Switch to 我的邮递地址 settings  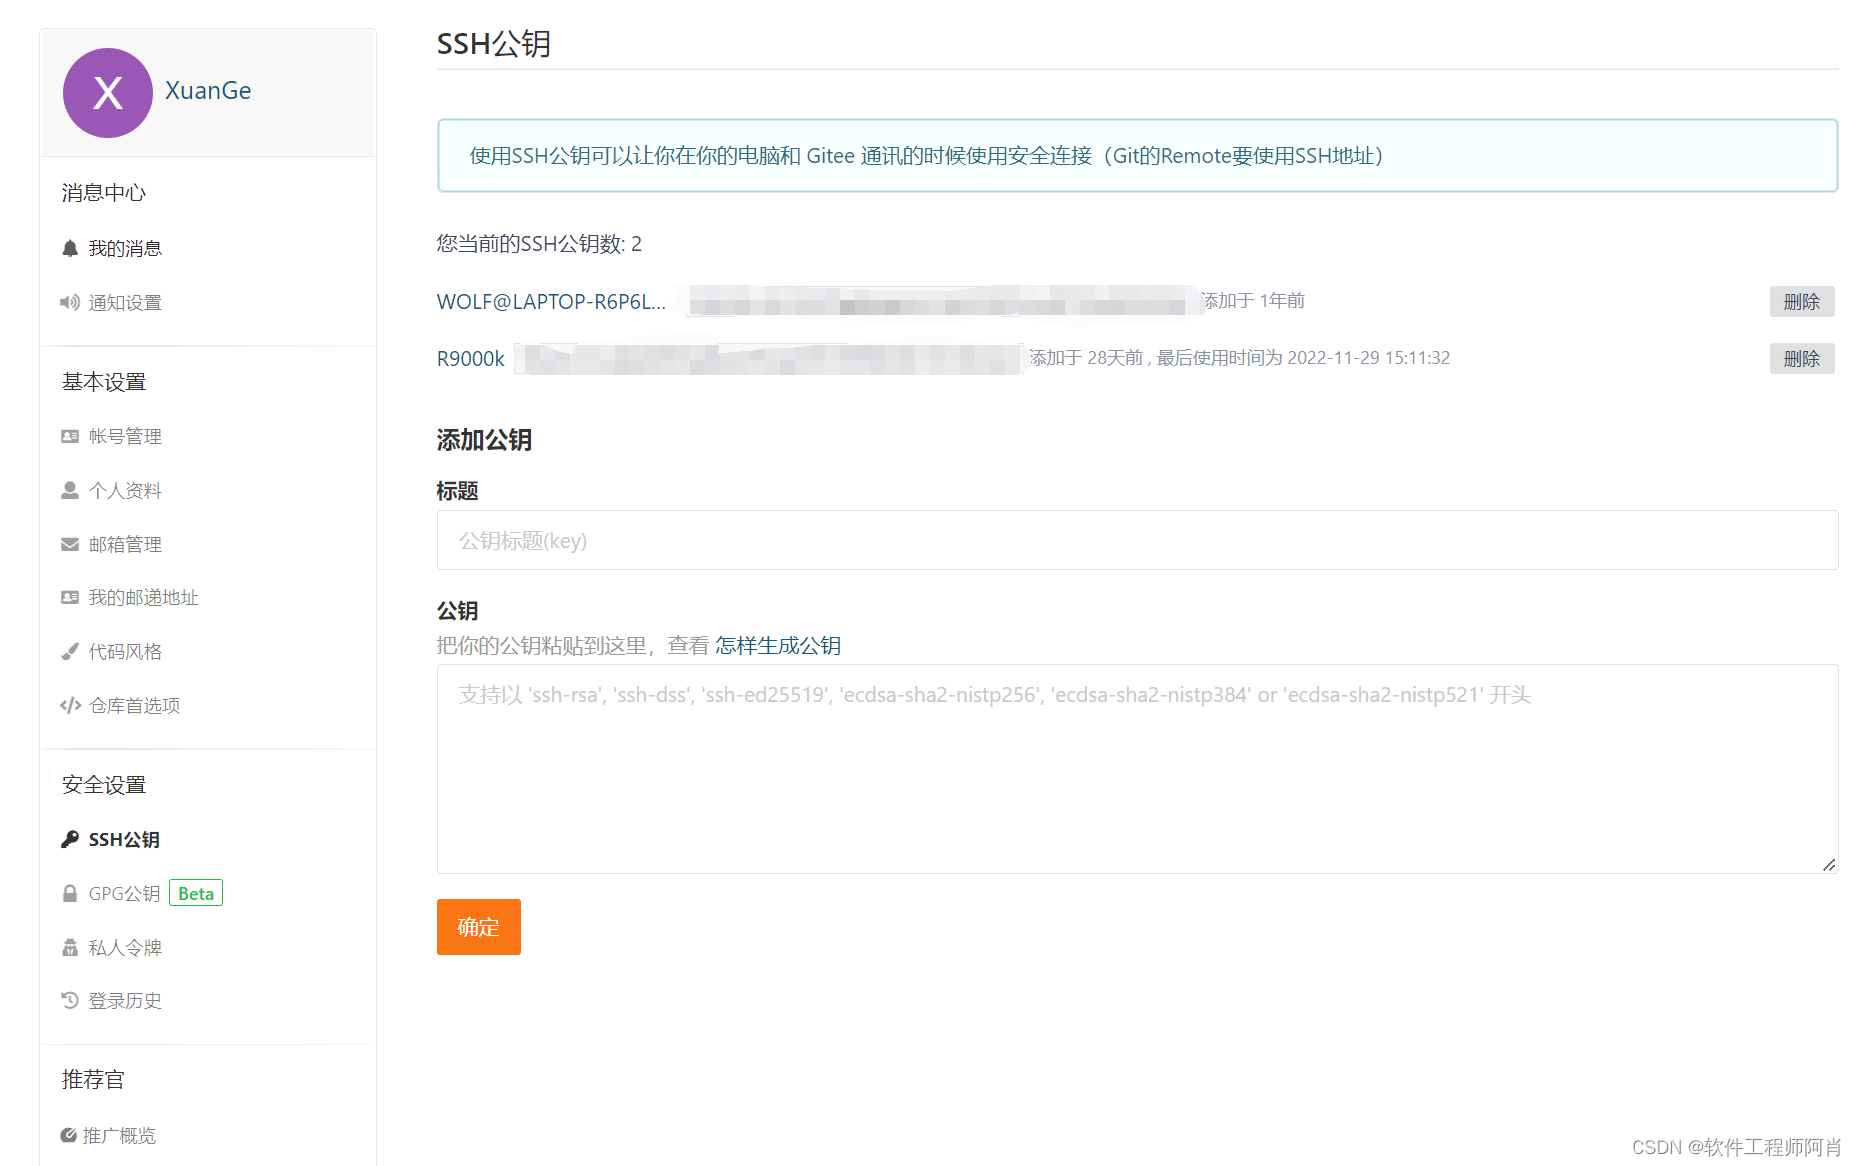[x=142, y=597]
